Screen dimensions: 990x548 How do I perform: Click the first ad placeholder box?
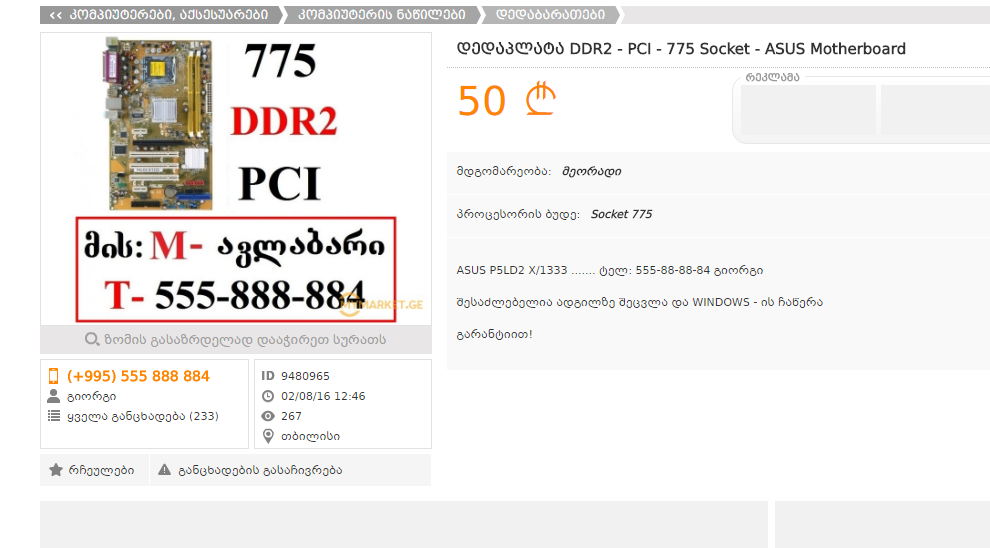808,109
